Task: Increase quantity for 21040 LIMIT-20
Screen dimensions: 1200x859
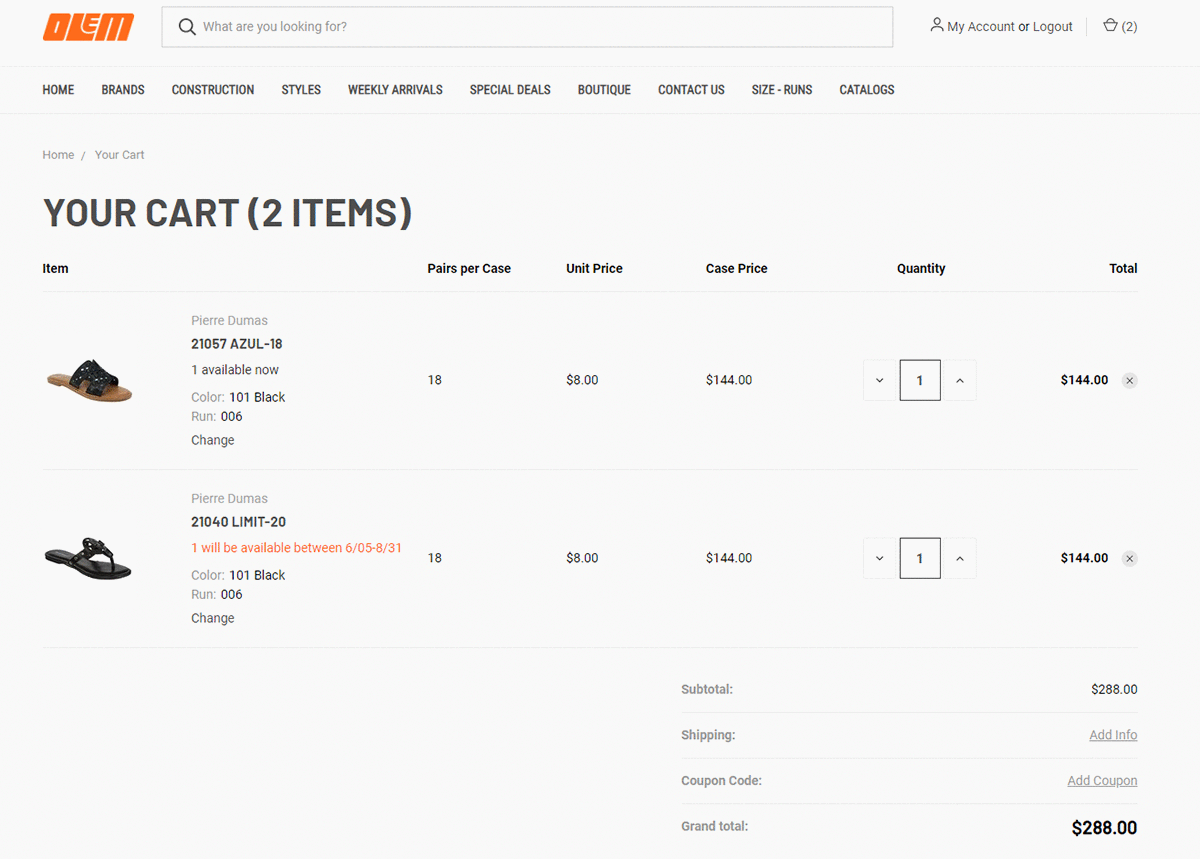Action: point(959,558)
